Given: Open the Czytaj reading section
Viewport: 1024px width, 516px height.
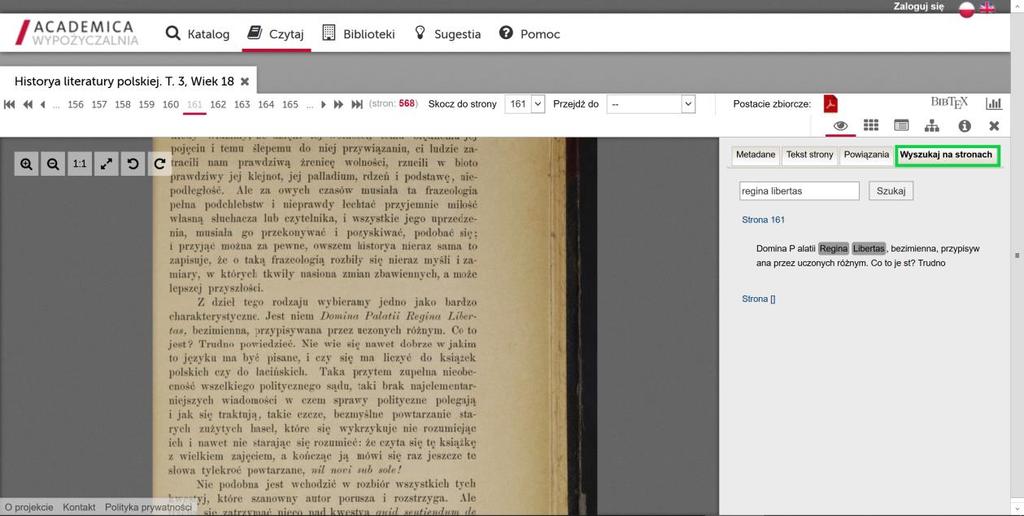Looking at the screenshot, I should pyautogui.click(x=276, y=34).
